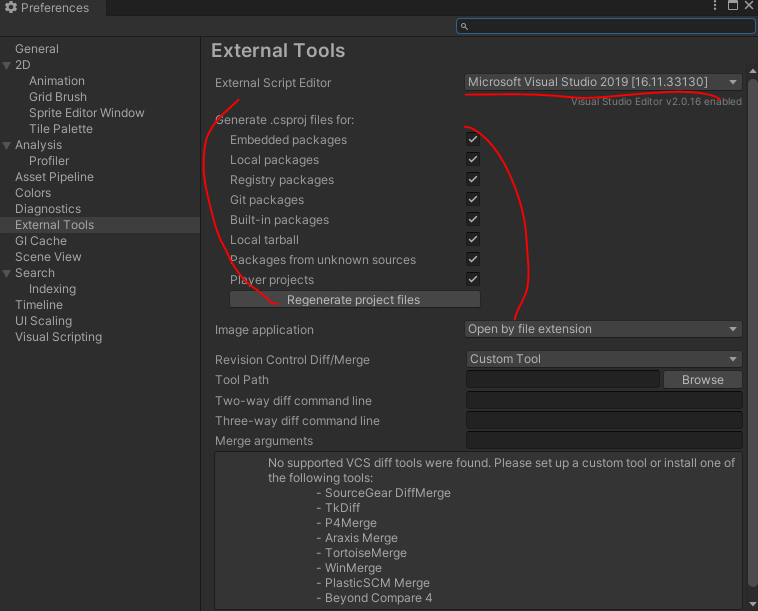Toggle Local packages checkbox
758x611 pixels.
point(473,160)
